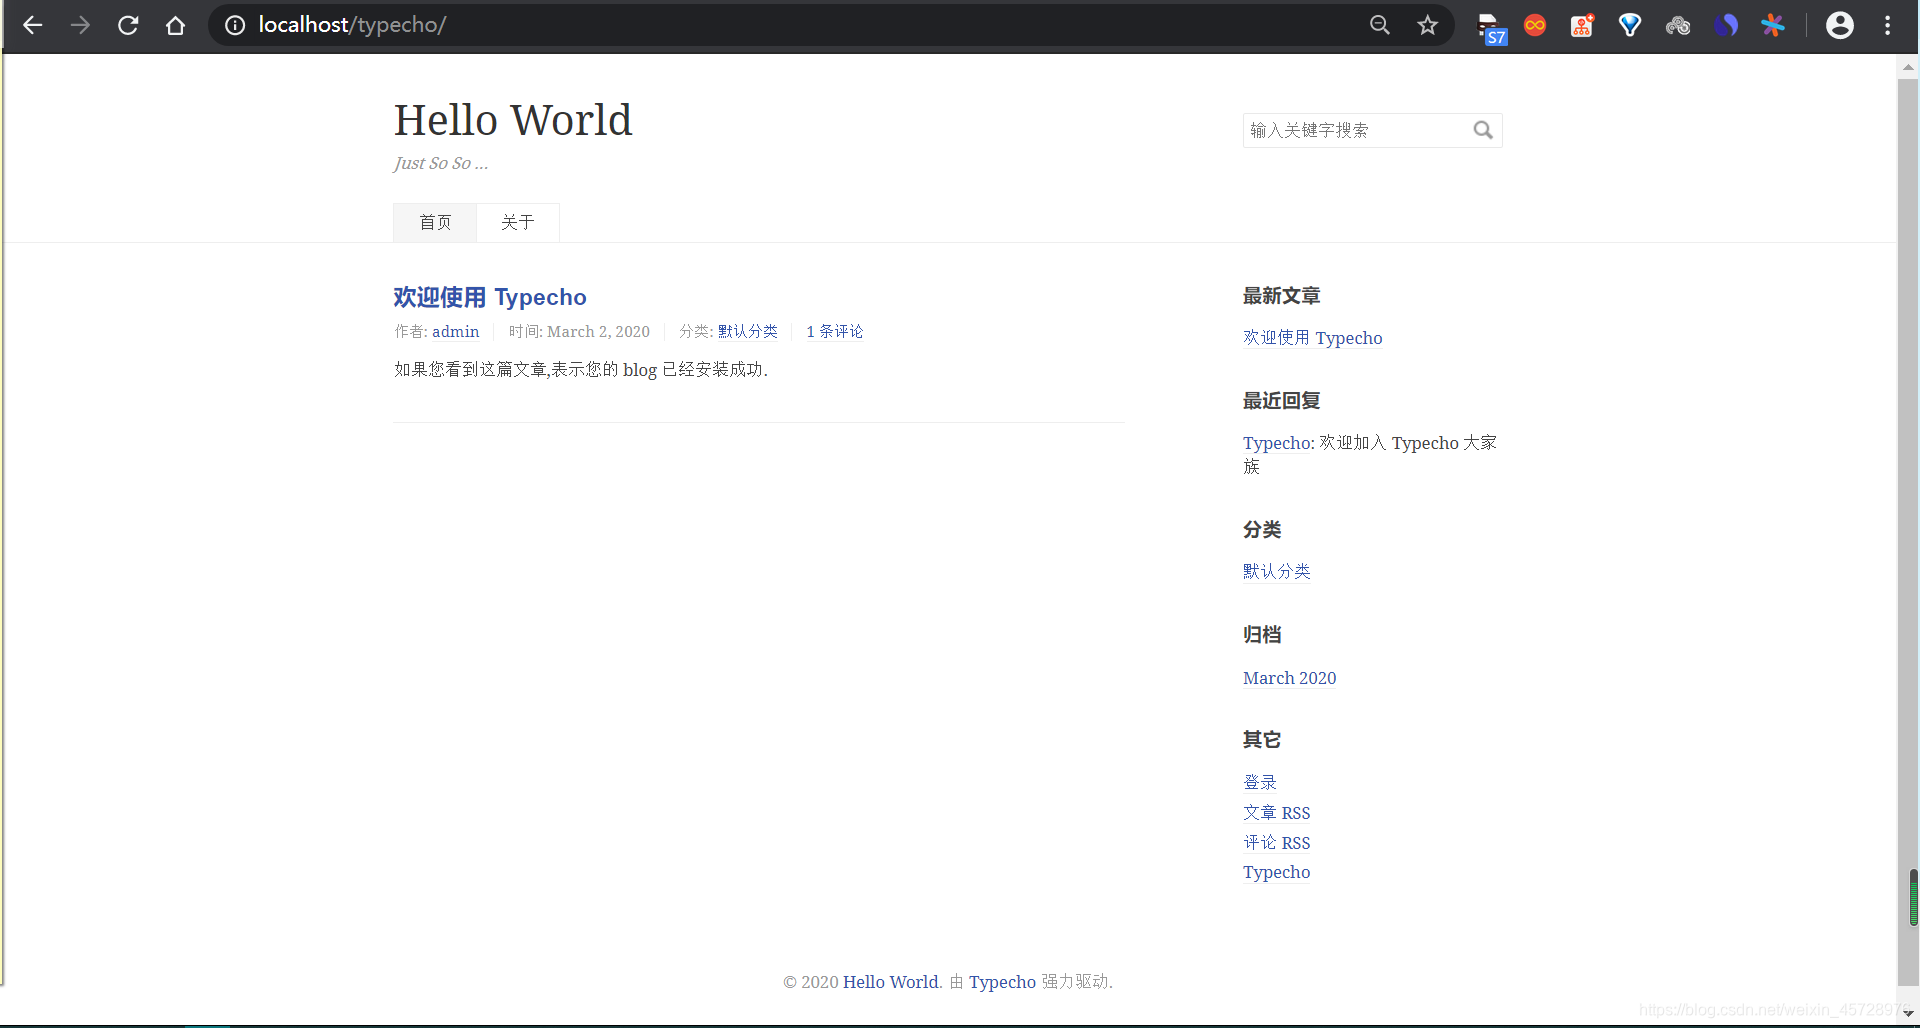
Task: Click the page scrollbar down arrow
Action: pyautogui.click(x=1908, y=1013)
